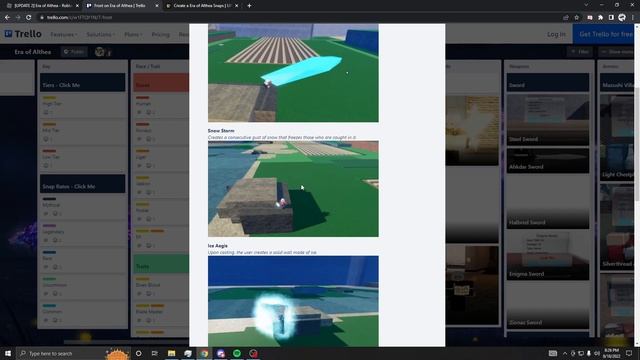Viewport: 640px width, 360px height.
Task: Click the volume icon in system tray
Action: [596, 353]
